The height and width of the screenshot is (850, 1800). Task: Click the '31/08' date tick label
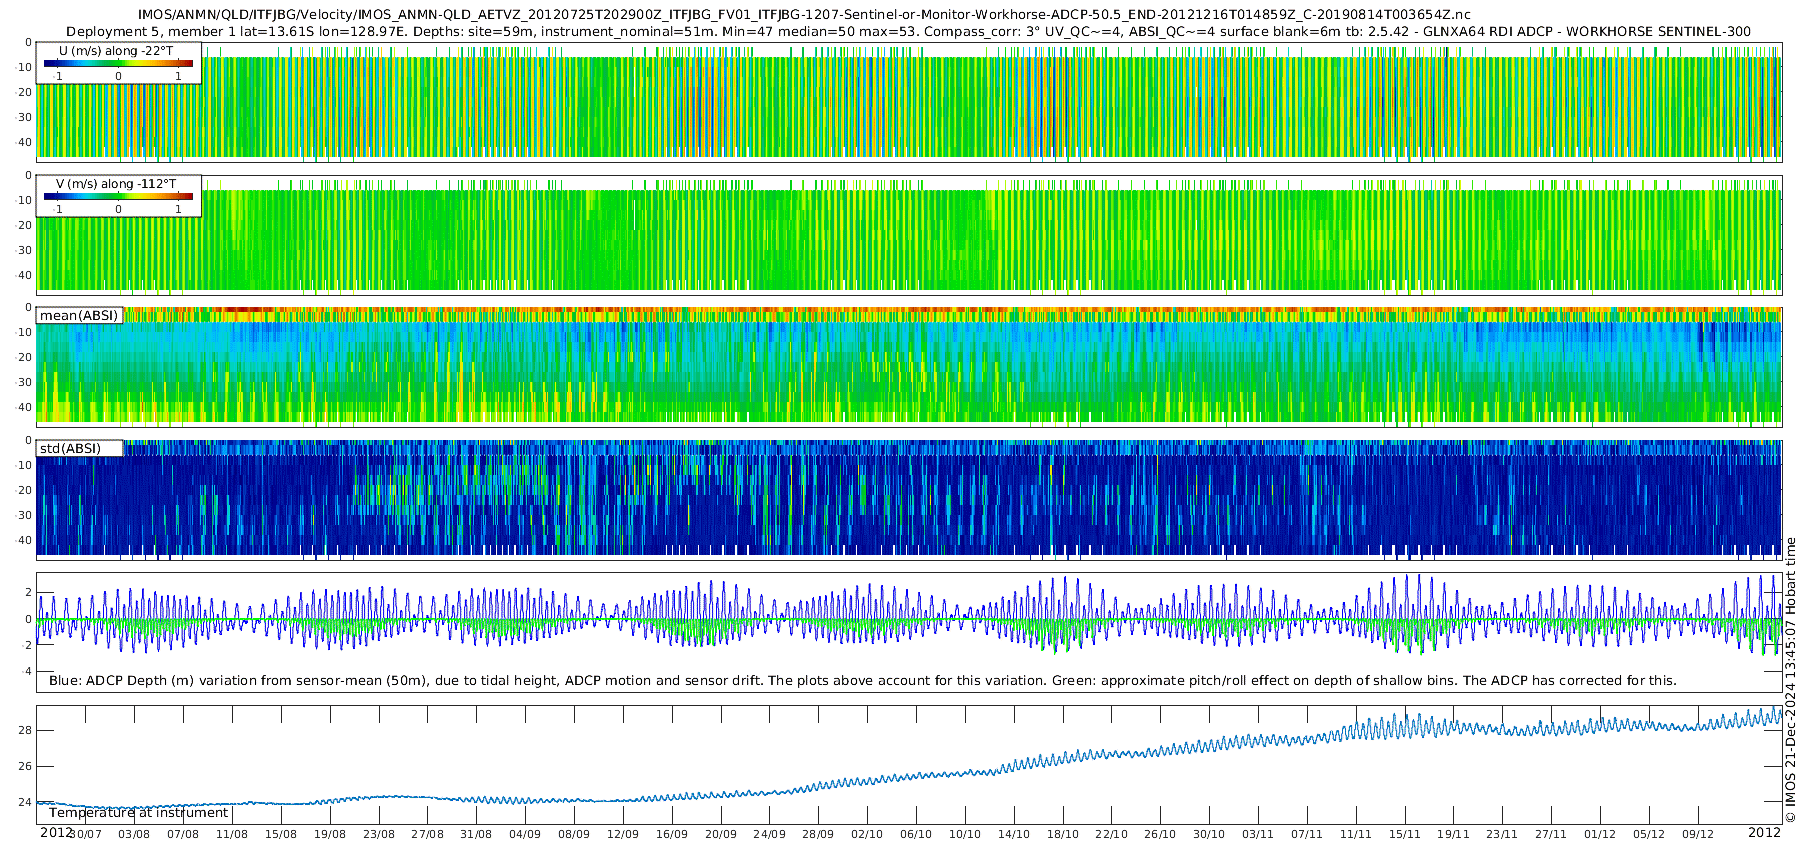[x=476, y=834]
